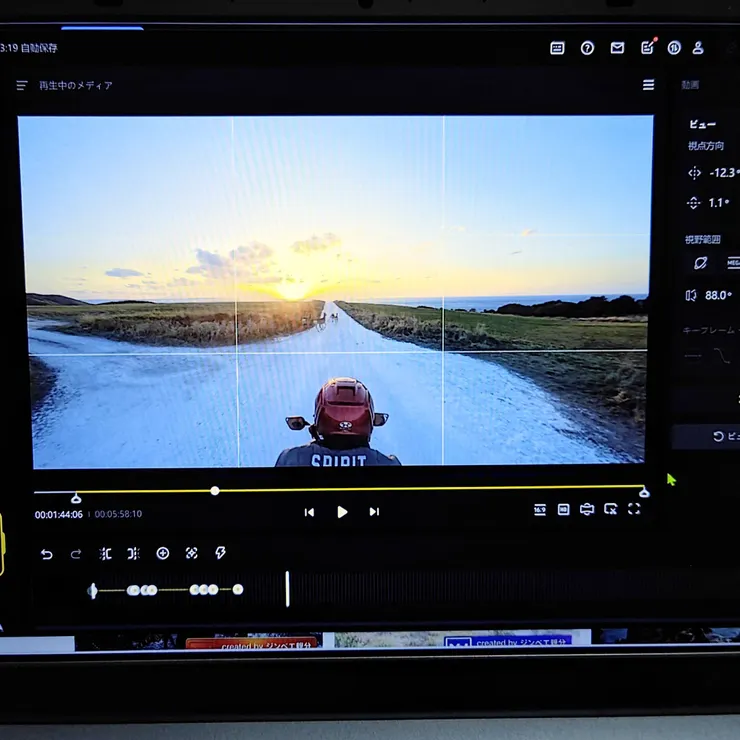Image resolution: width=740 pixels, height=740 pixels.
Task: Open the 16:9 aspect ratio selector
Action: (x=540, y=510)
